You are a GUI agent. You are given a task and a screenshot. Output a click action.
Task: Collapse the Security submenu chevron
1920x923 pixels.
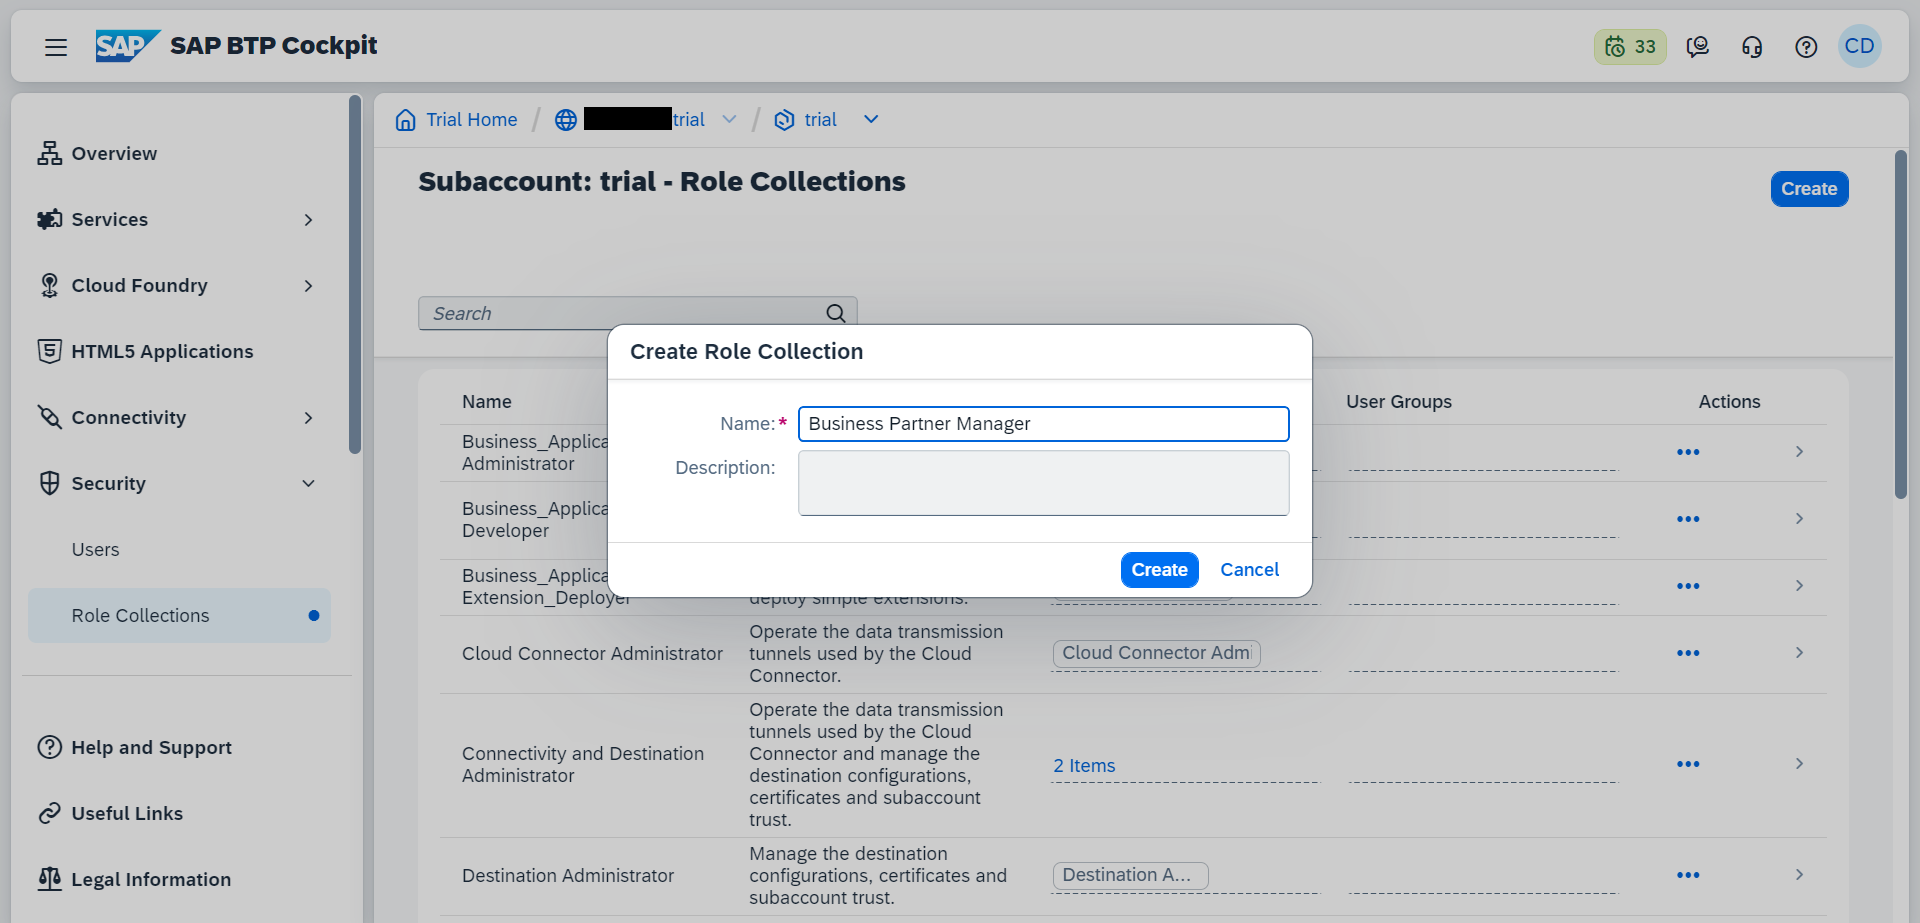(x=308, y=483)
